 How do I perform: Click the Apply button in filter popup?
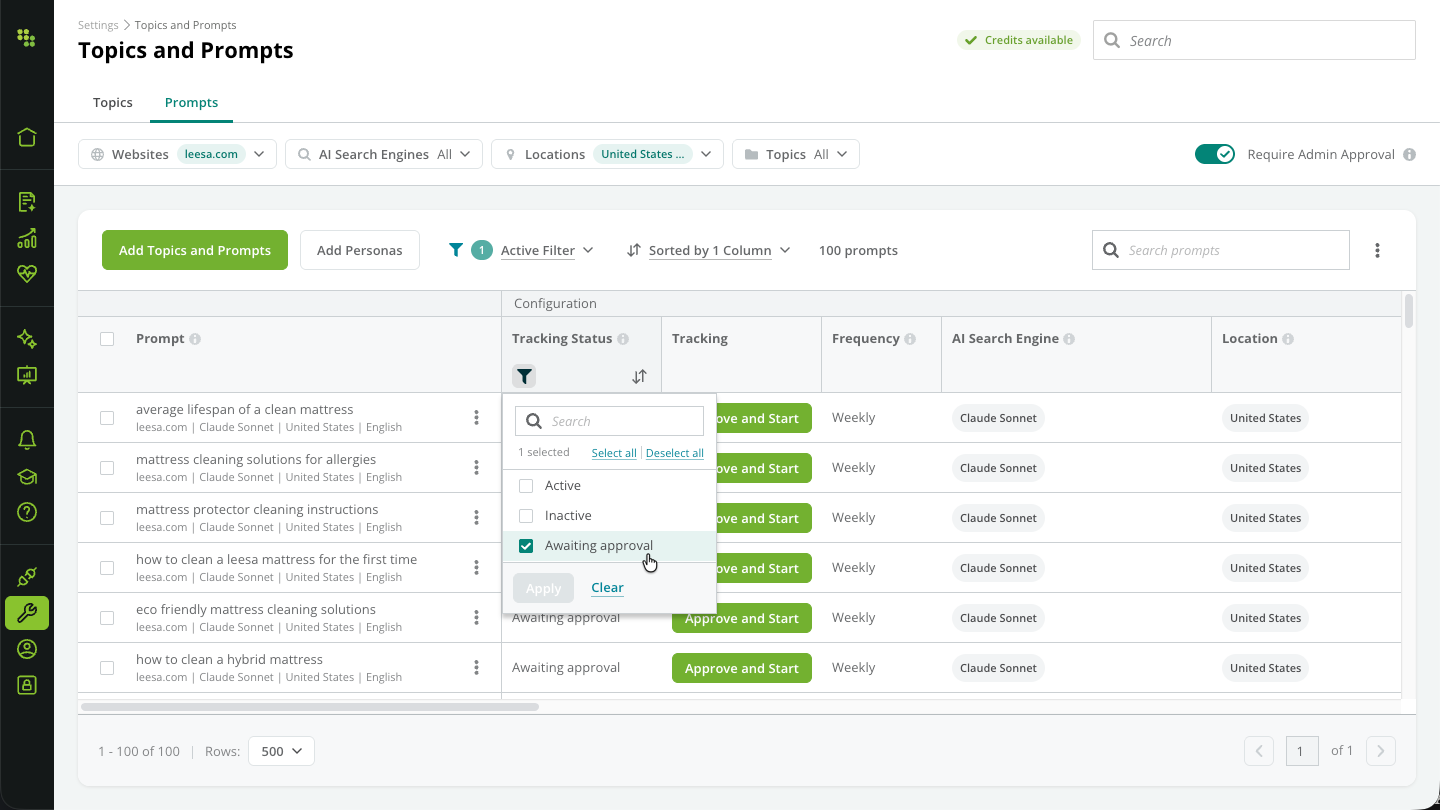coord(543,588)
